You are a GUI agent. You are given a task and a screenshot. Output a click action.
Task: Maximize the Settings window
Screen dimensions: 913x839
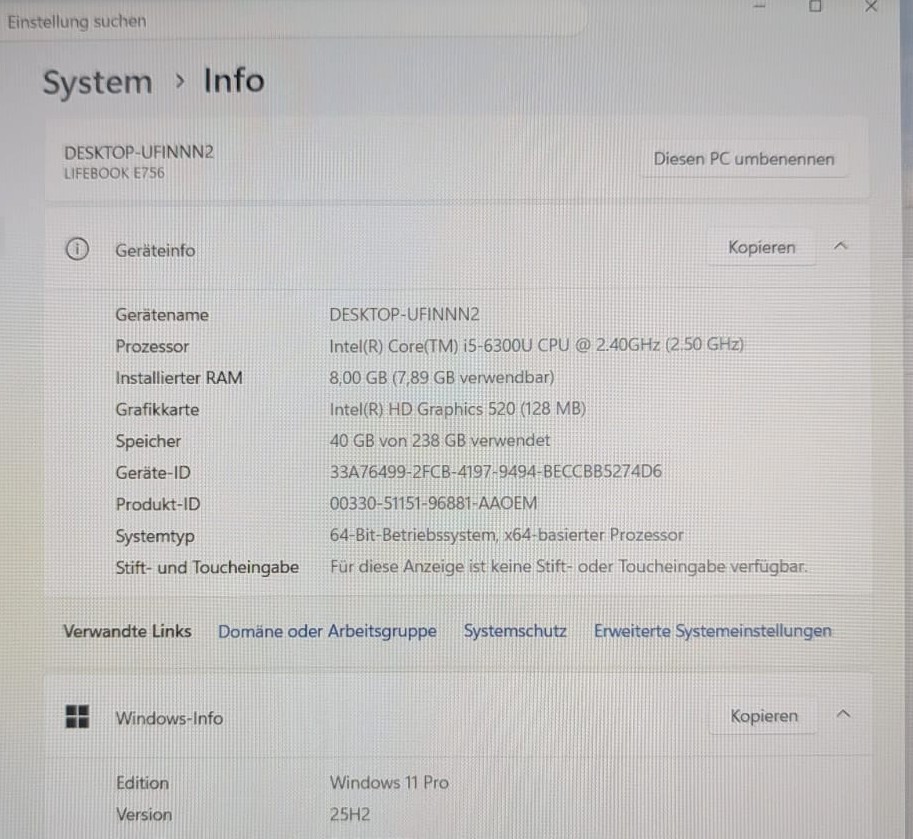[x=815, y=6]
